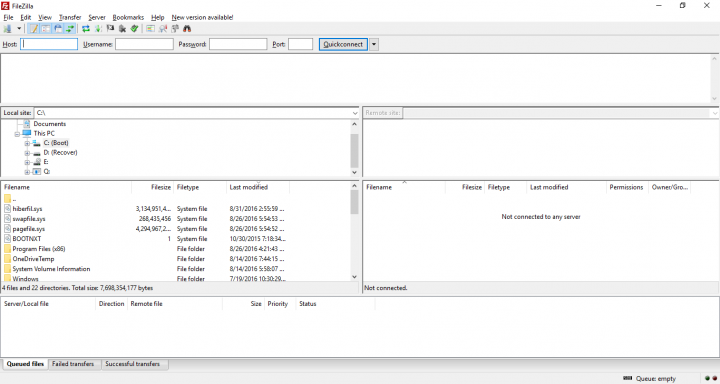The image size is (720, 384).
Task: Click the Q: drive icon
Action: (x=37, y=172)
